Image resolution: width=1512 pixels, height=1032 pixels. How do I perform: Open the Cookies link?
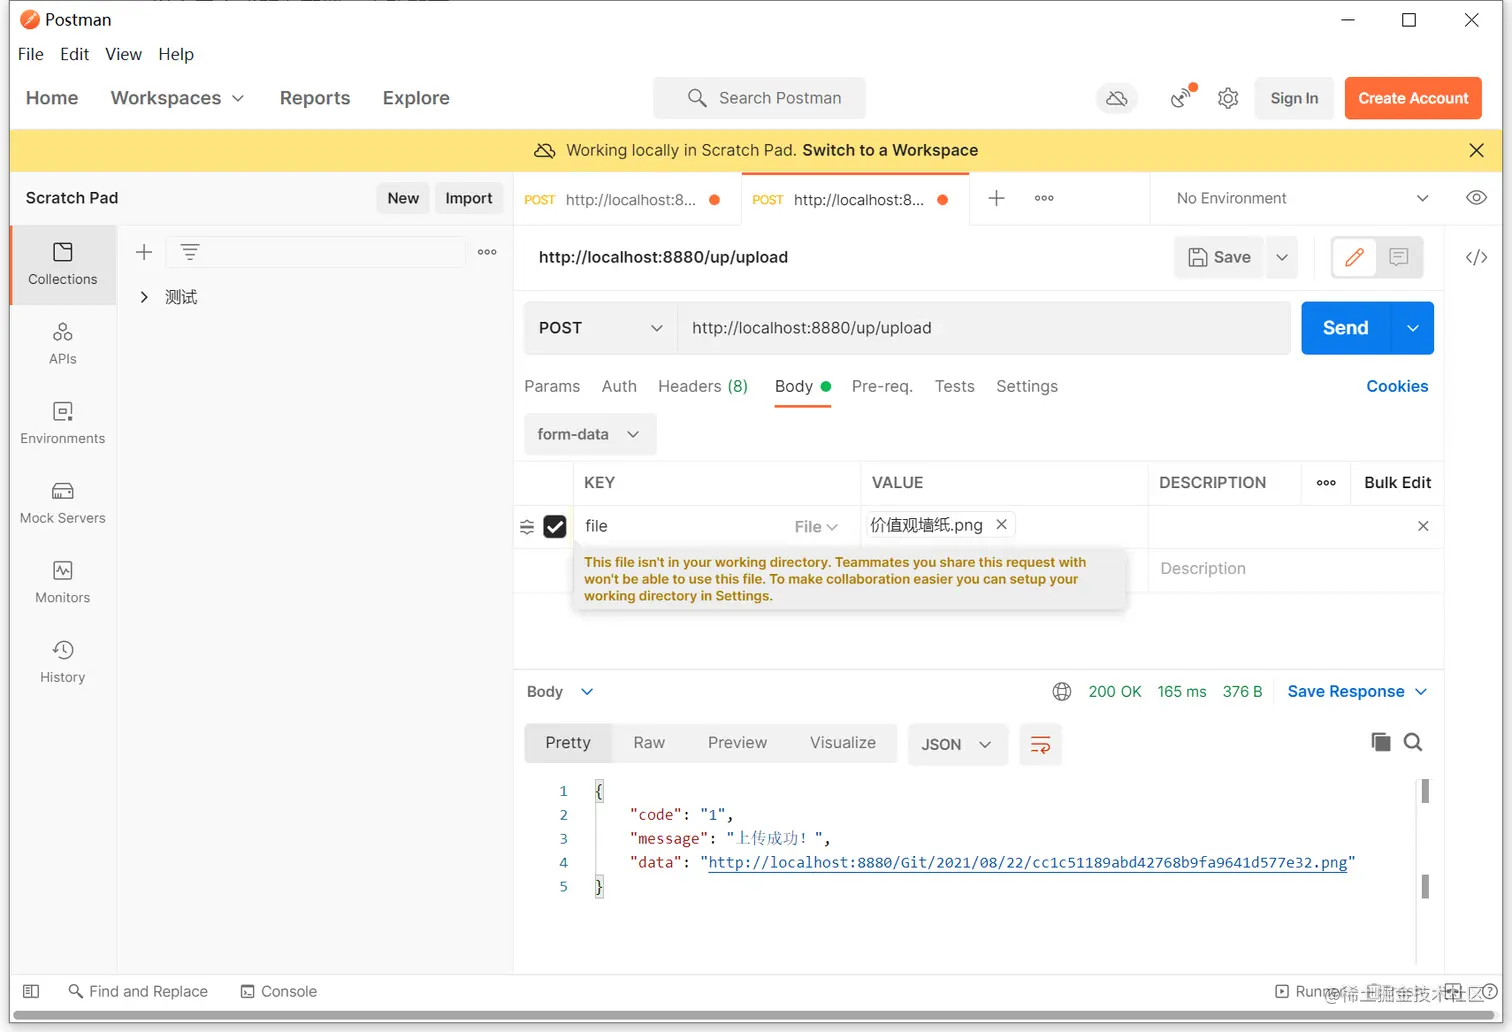click(x=1397, y=386)
